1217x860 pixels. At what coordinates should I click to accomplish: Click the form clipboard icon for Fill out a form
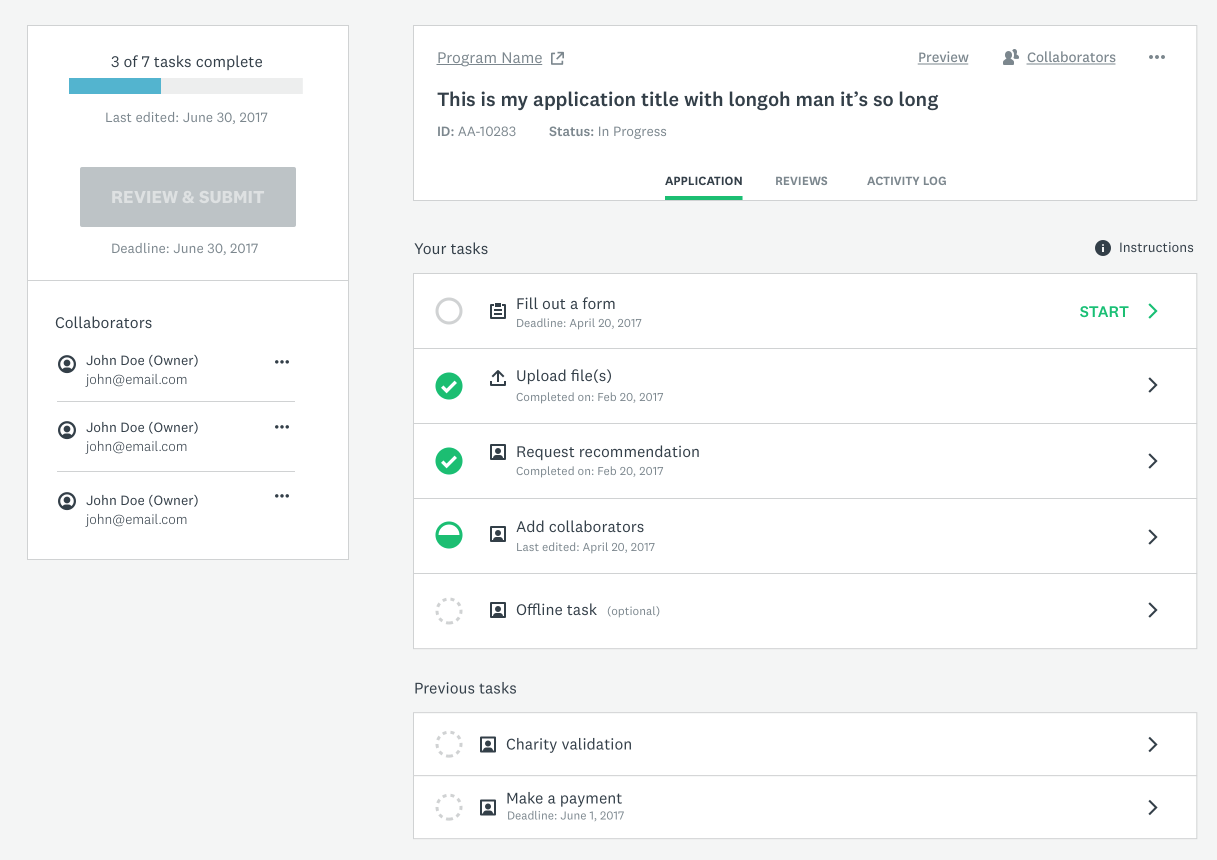coord(497,311)
